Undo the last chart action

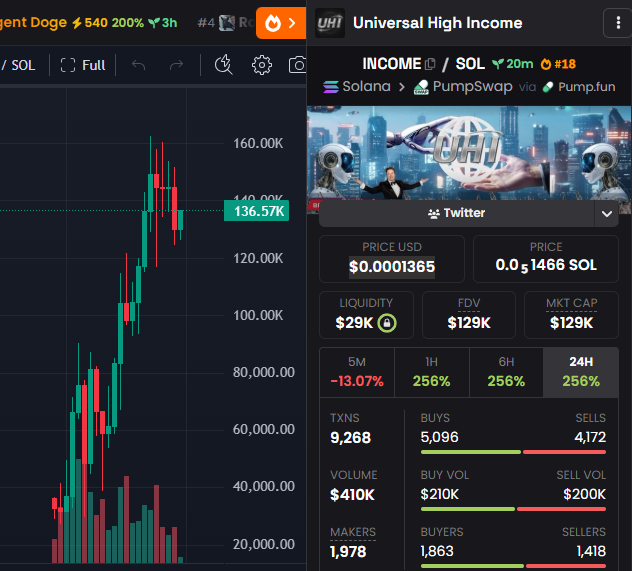[139, 65]
